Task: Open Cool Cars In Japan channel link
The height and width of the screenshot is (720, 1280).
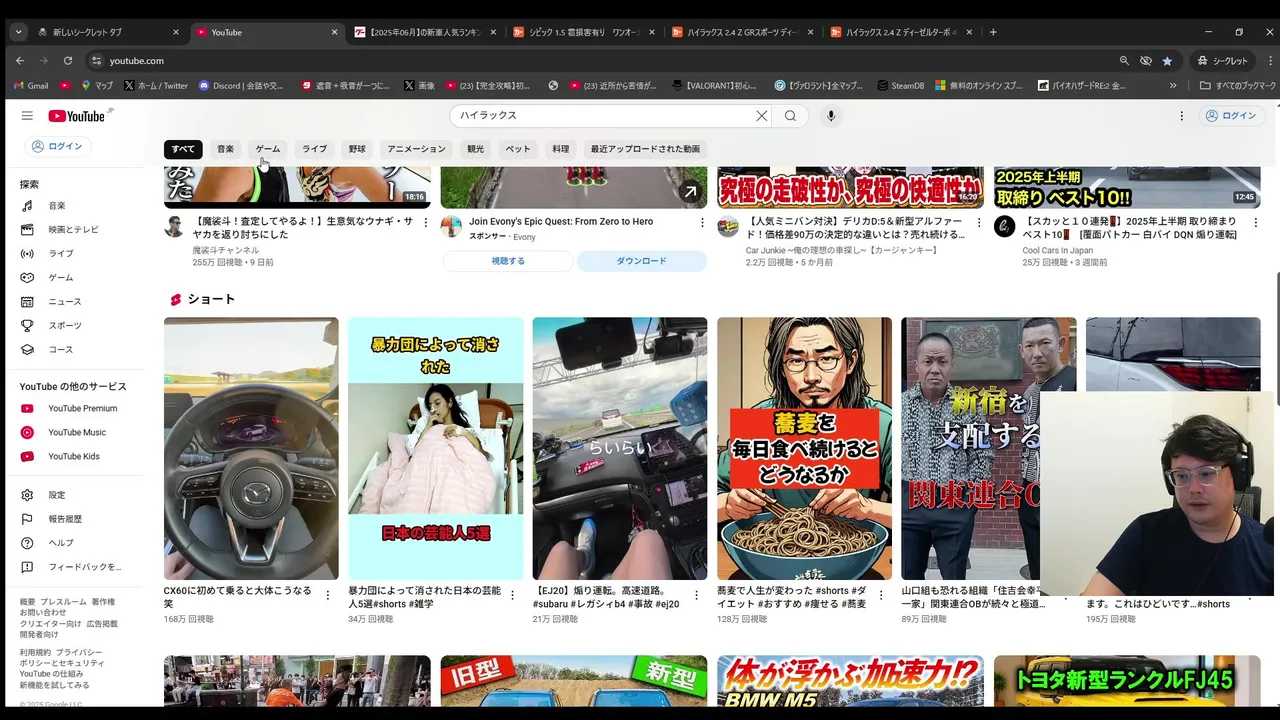Action: coord(1058,250)
